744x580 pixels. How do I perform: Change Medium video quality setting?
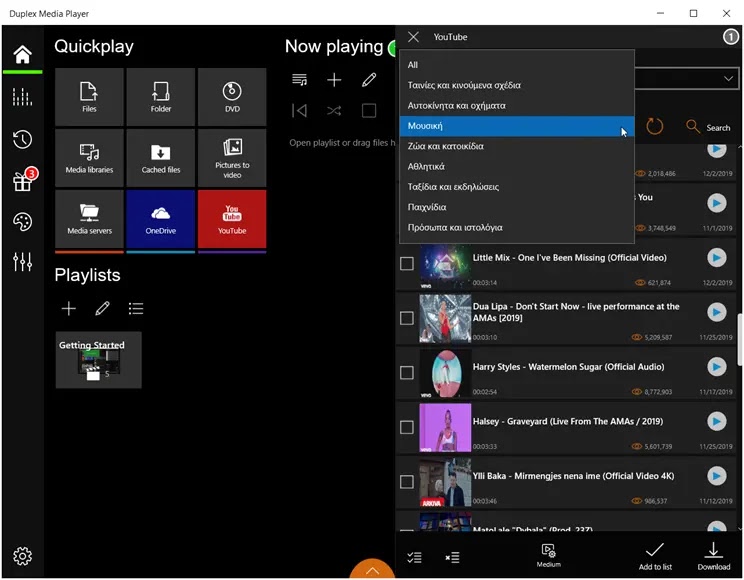coord(549,555)
